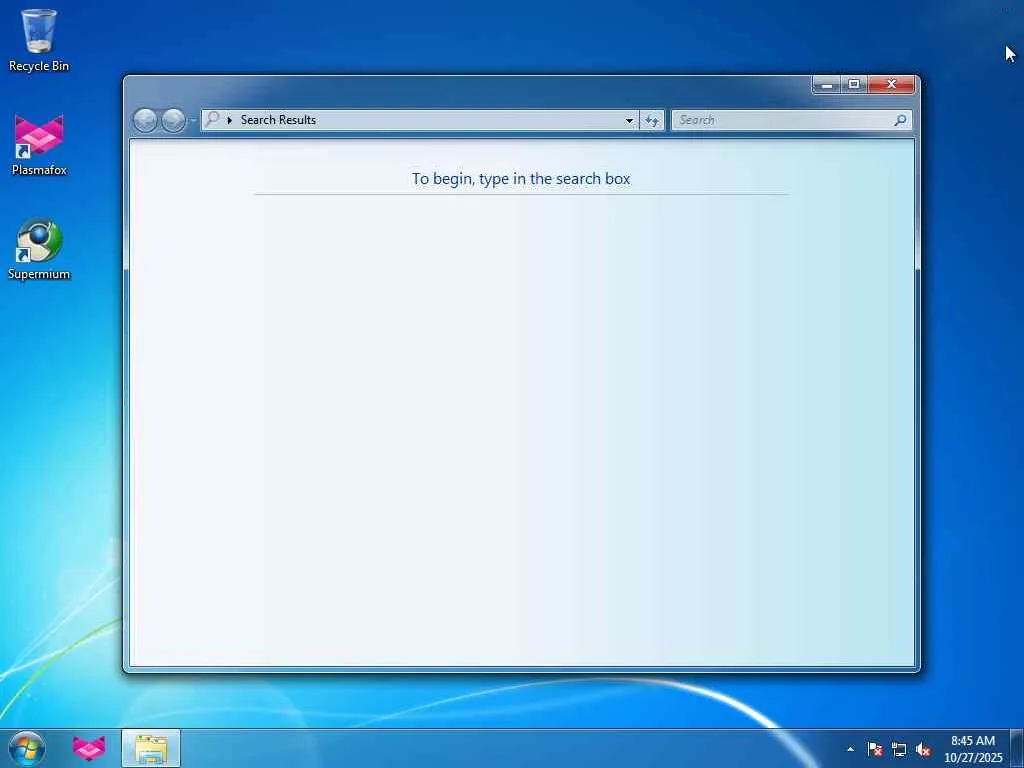Open the network status tray icon
1024x768 pixels.
[899, 749]
